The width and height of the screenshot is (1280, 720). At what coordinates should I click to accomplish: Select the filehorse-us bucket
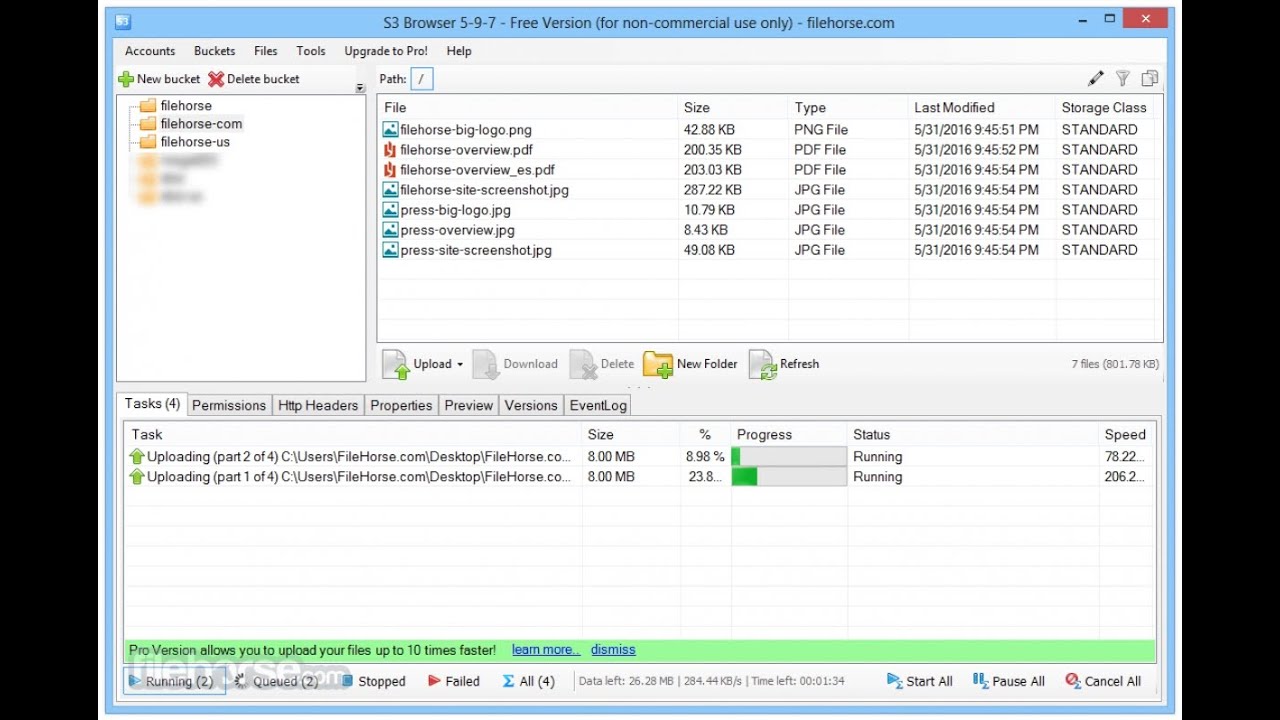pyautogui.click(x=195, y=142)
